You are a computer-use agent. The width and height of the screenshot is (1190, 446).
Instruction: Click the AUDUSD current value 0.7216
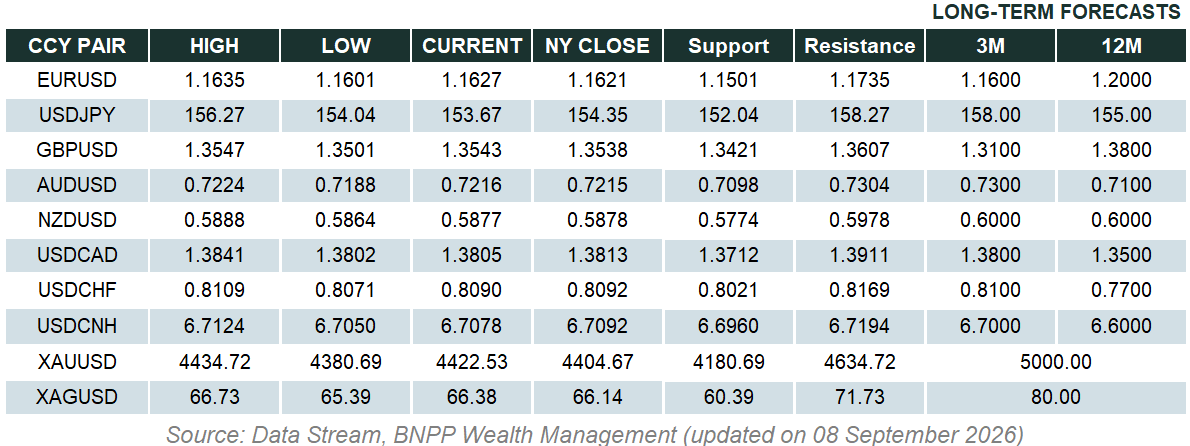point(471,184)
